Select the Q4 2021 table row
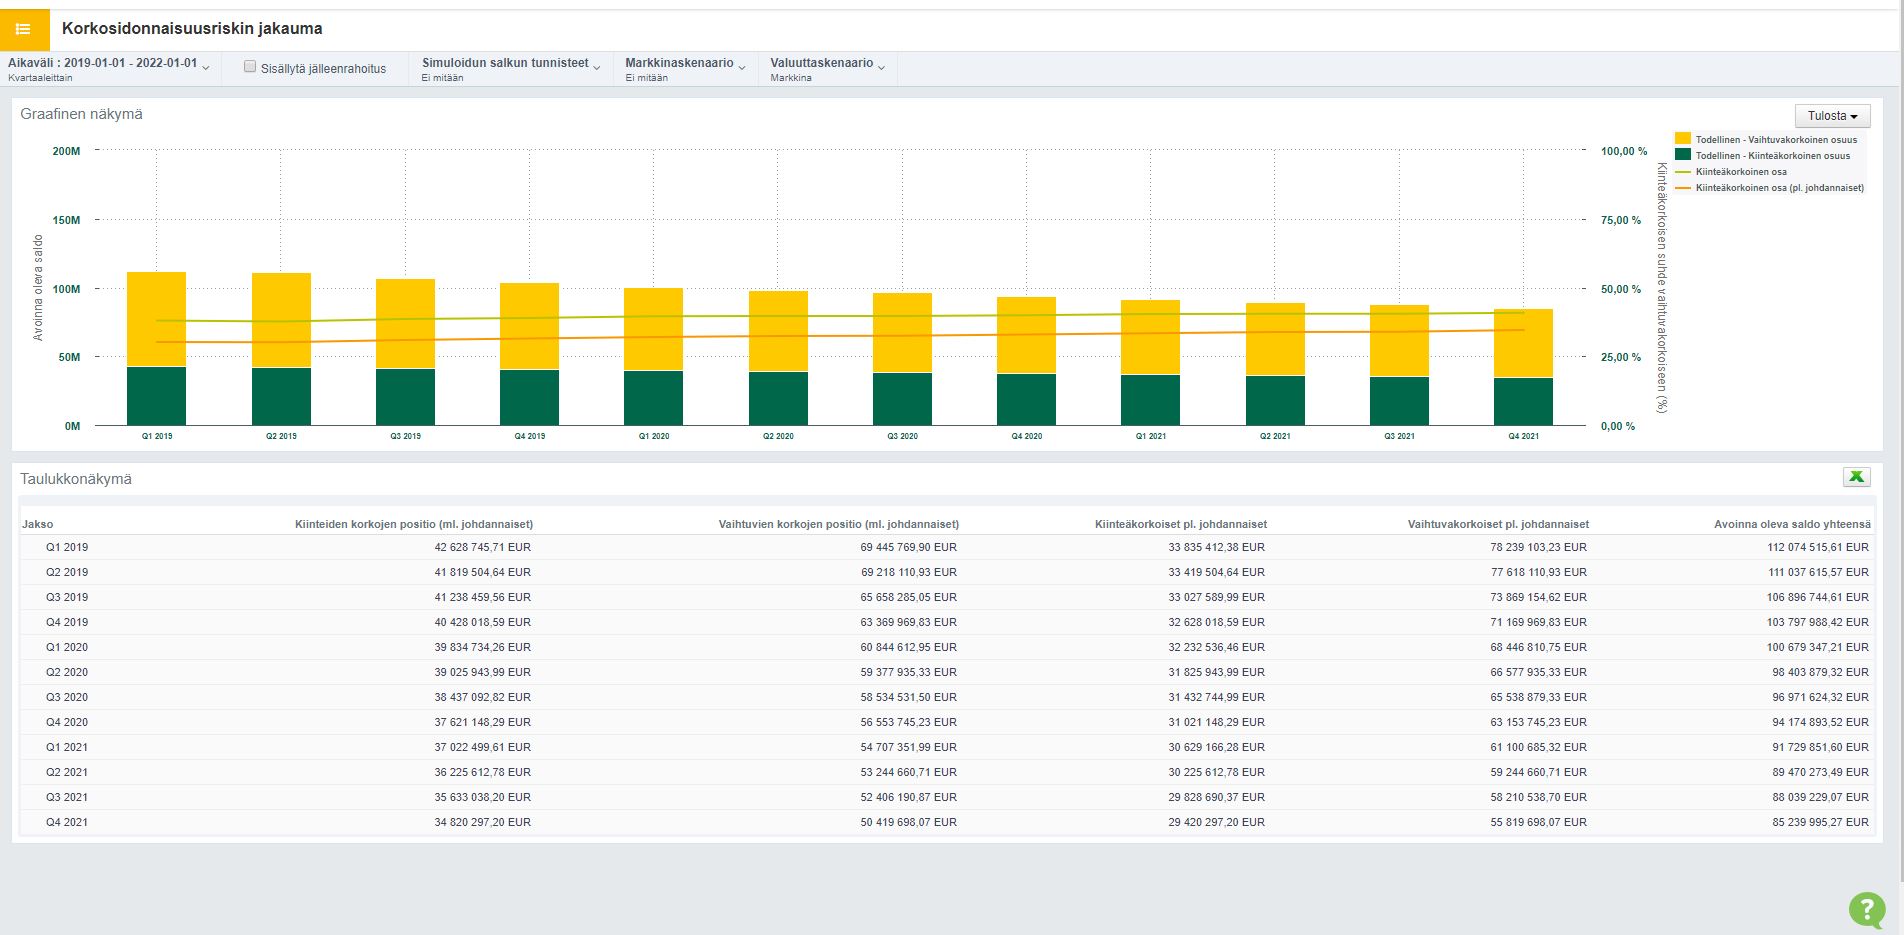Image resolution: width=1904 pixels, height=935 pixels. (66, 822)
